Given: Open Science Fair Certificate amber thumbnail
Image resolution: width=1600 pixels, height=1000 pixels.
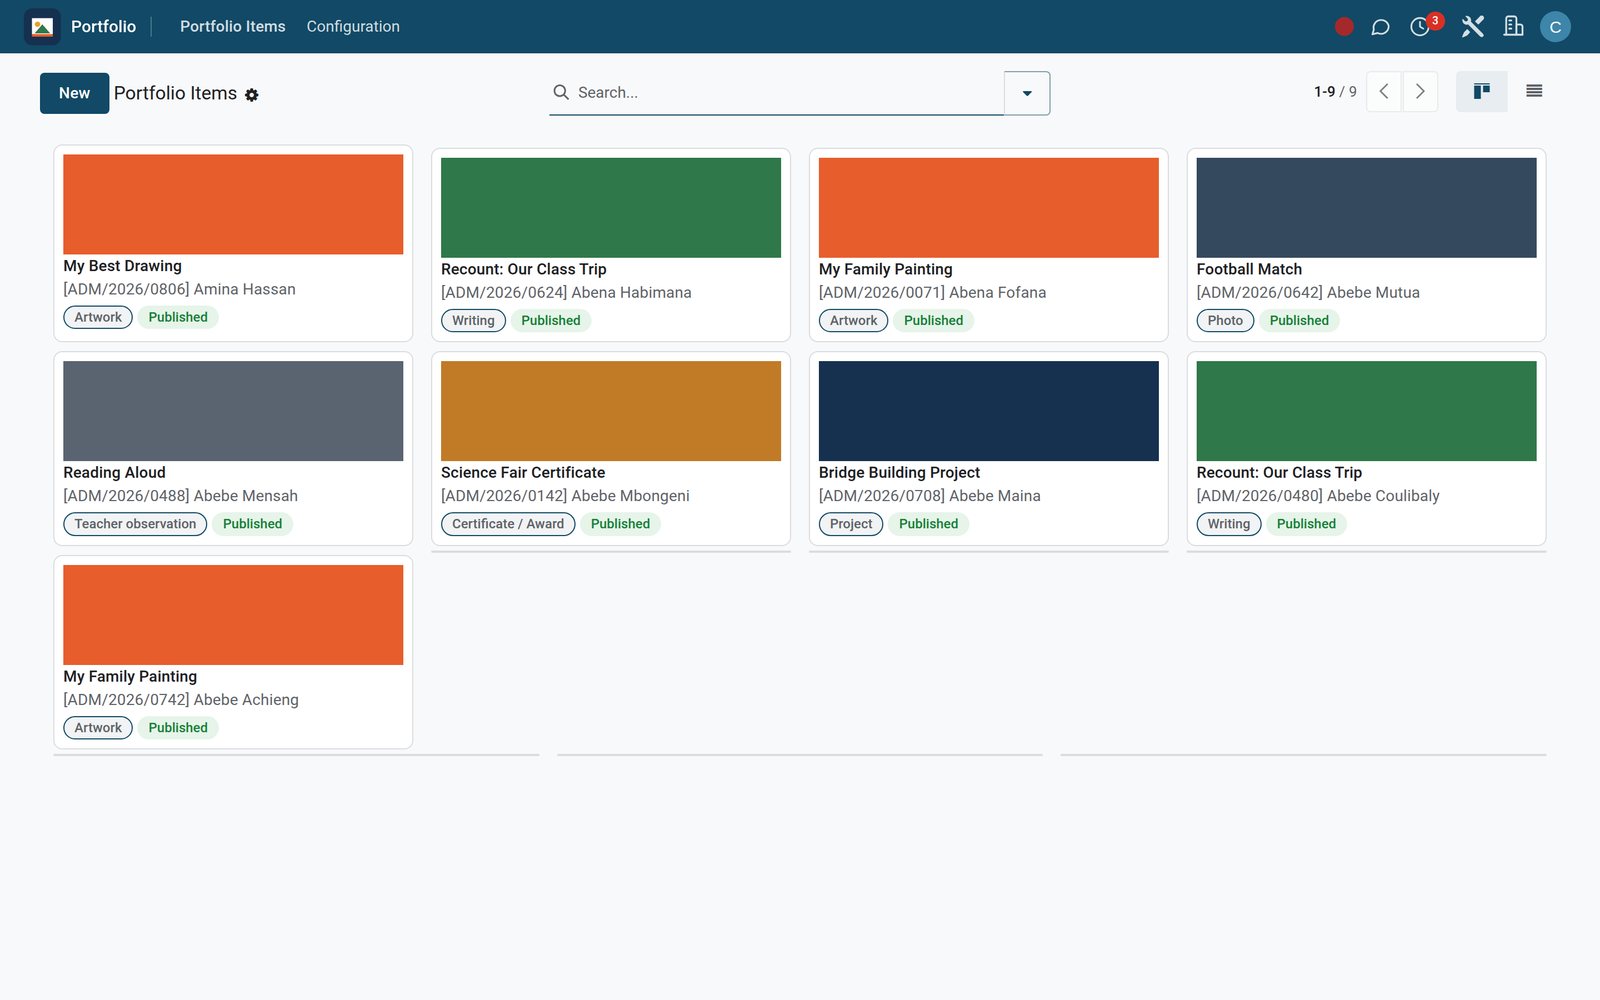Looking at the screenshot, I should click(611, 411).
